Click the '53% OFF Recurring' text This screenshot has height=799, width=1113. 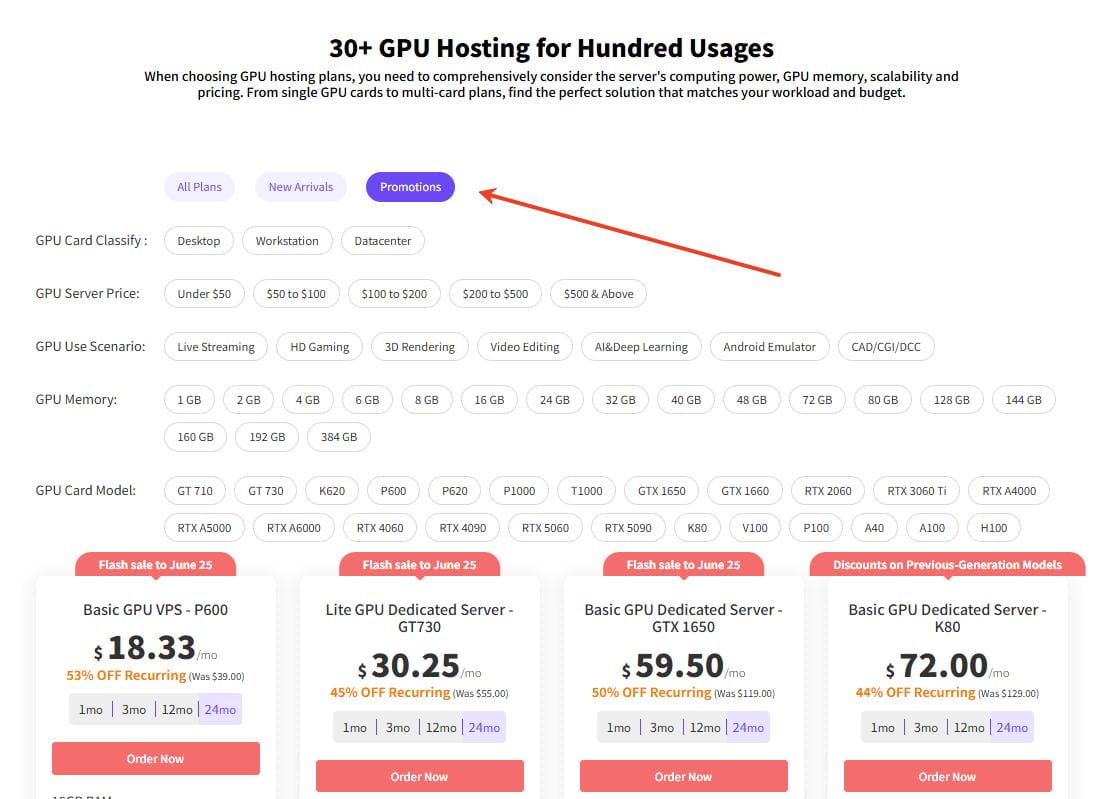(126, 676)
